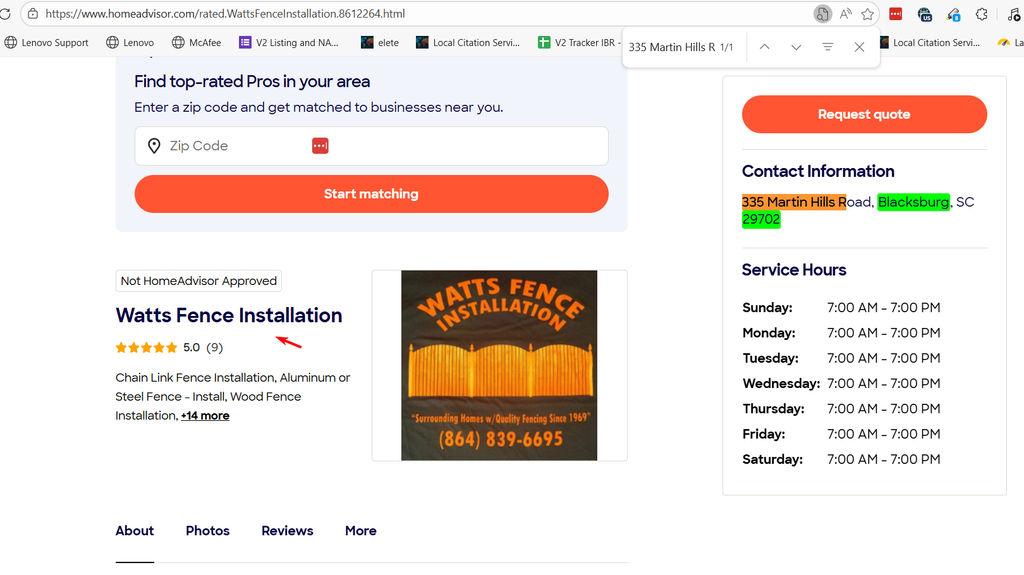Open the highlighter extension icon
Viewport: 1024px width, 575px height.
point(953,14)
